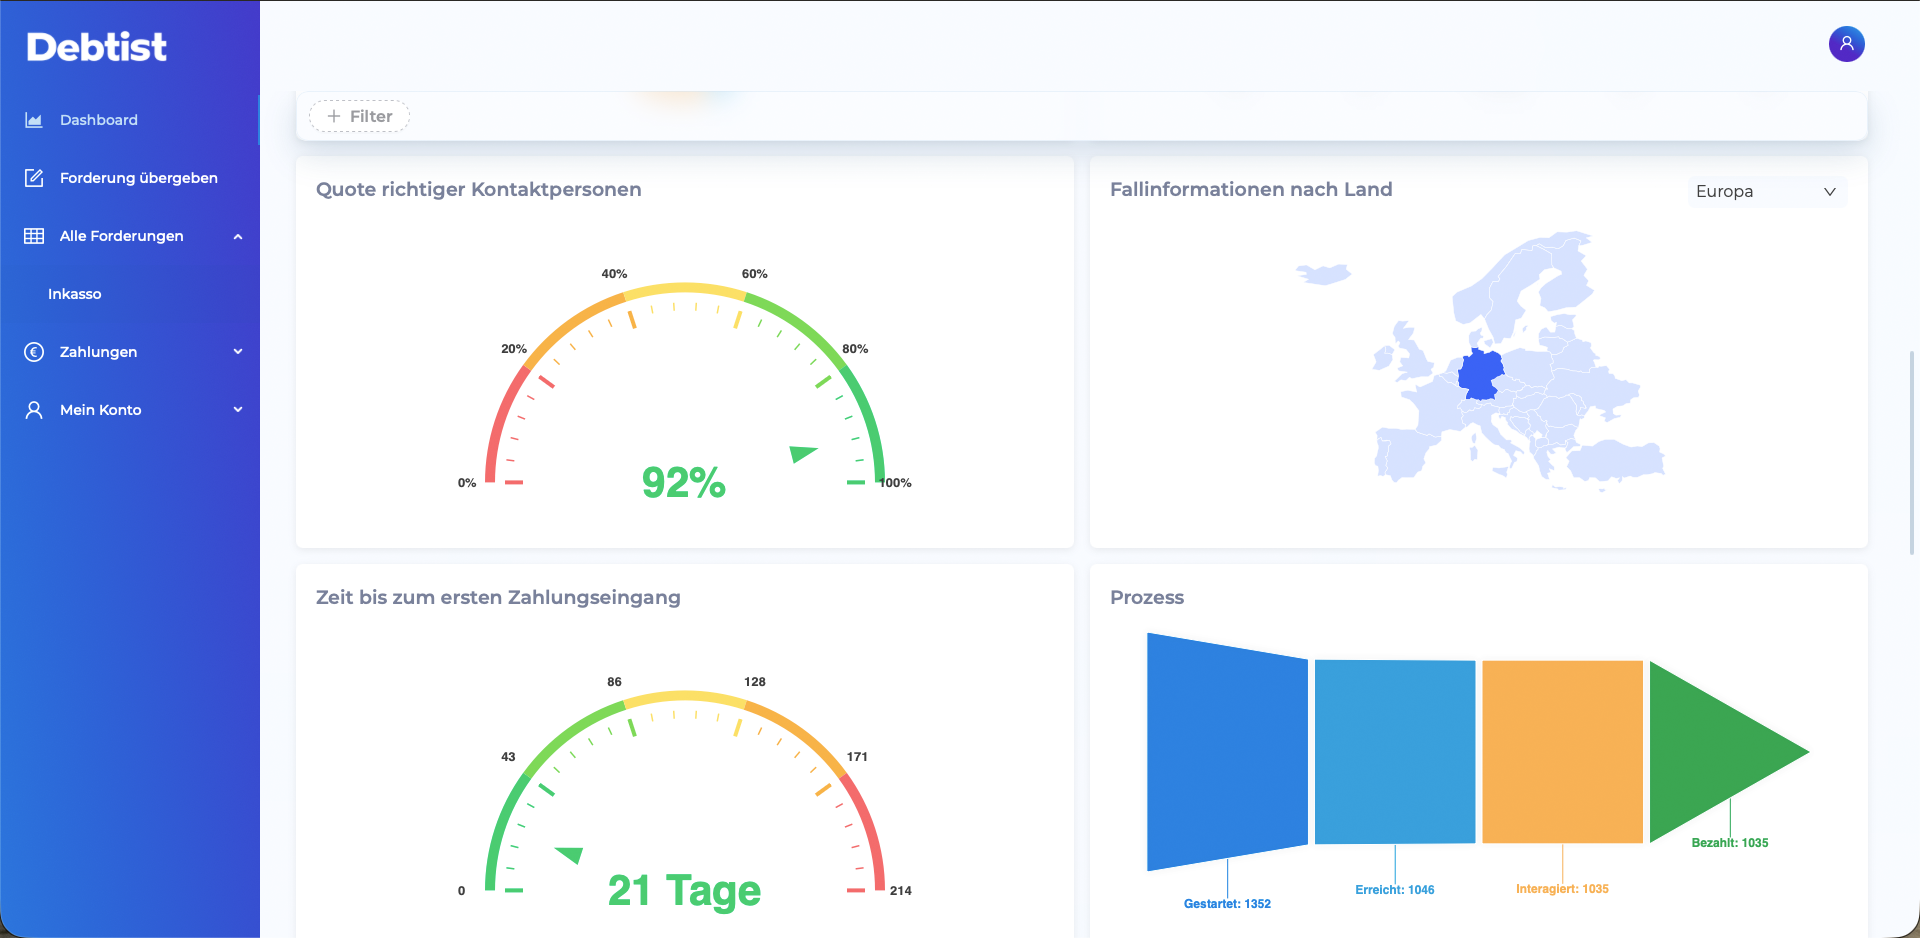This screenshot has height=938, width=1920.
Task: Click the plus icon on Filter button
Action: point(334,116)
